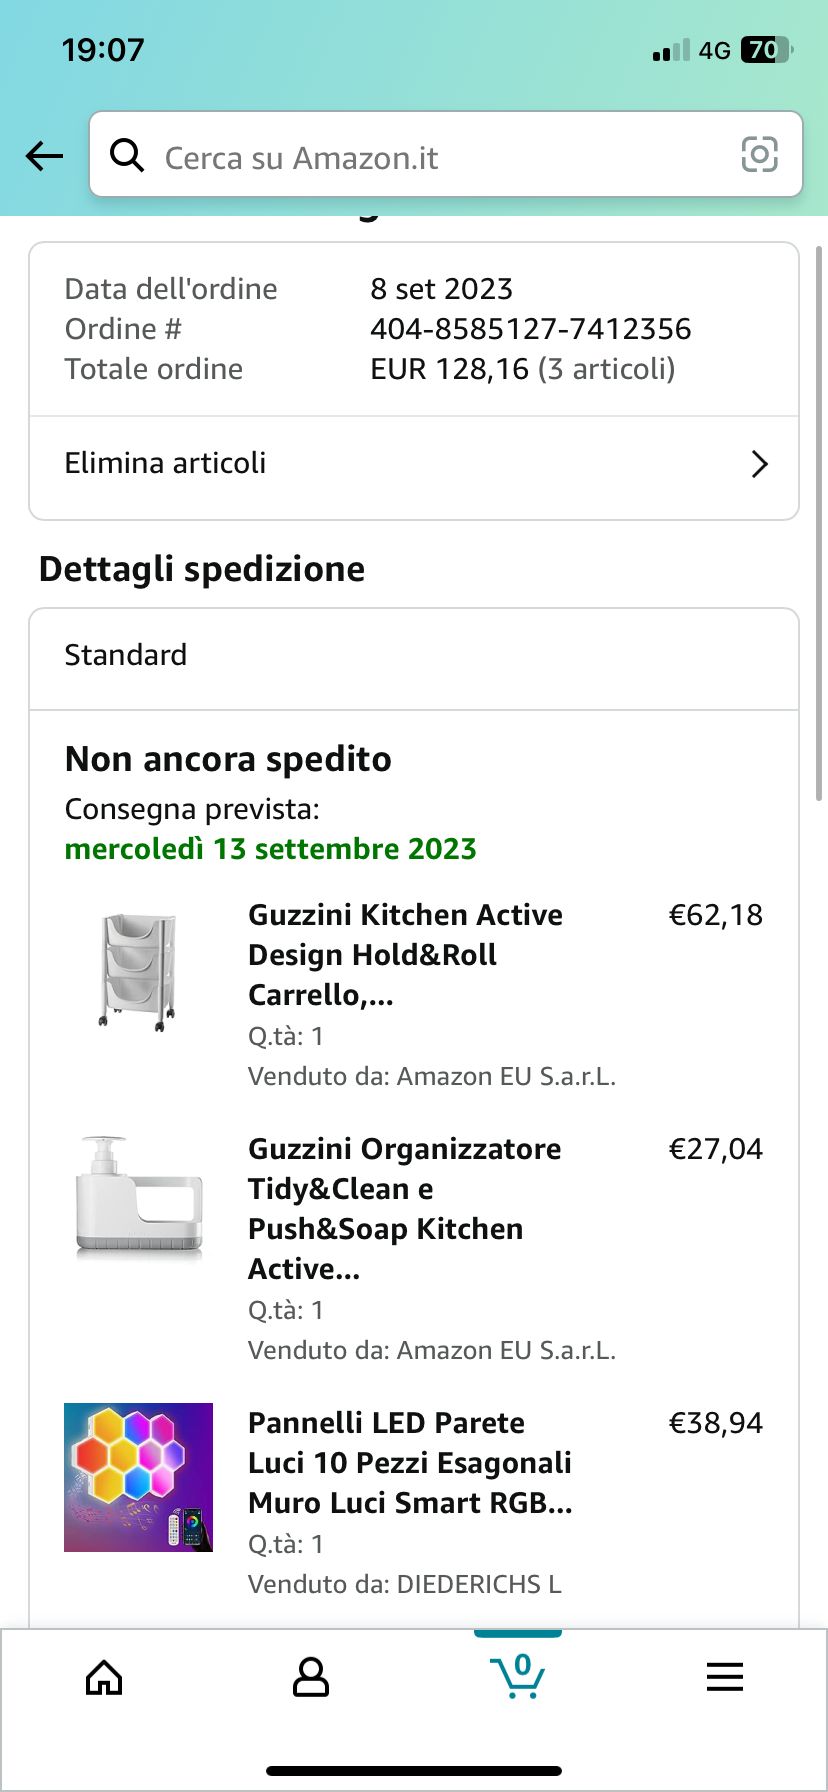Expand Elimina articoli chevron arrow
Image resolution: width=828 pixels, height=1792 pixels.
tap(759, 464)
